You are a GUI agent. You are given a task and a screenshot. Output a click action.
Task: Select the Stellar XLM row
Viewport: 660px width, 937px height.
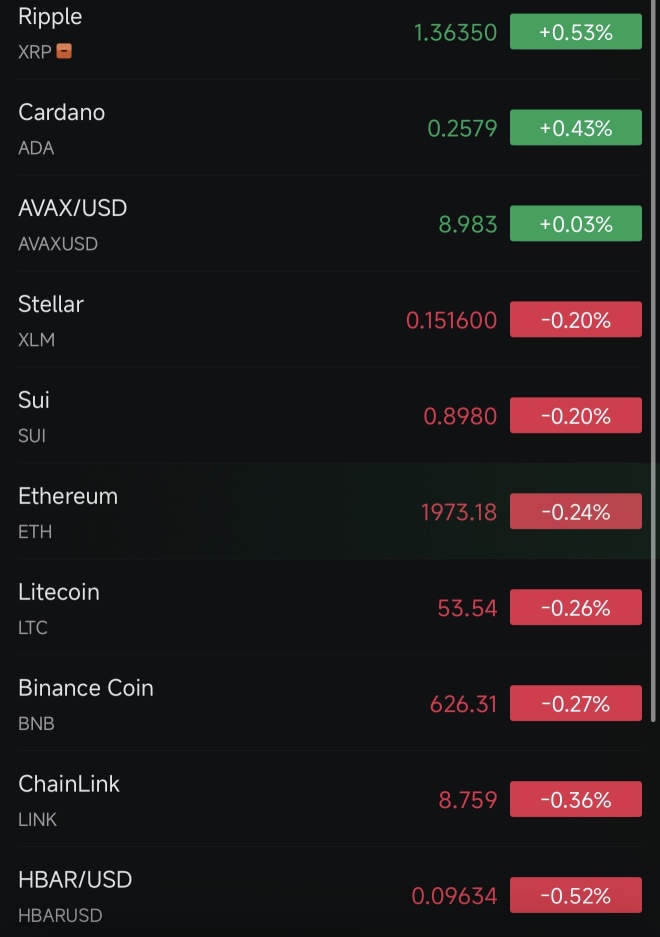click(330, 320)
